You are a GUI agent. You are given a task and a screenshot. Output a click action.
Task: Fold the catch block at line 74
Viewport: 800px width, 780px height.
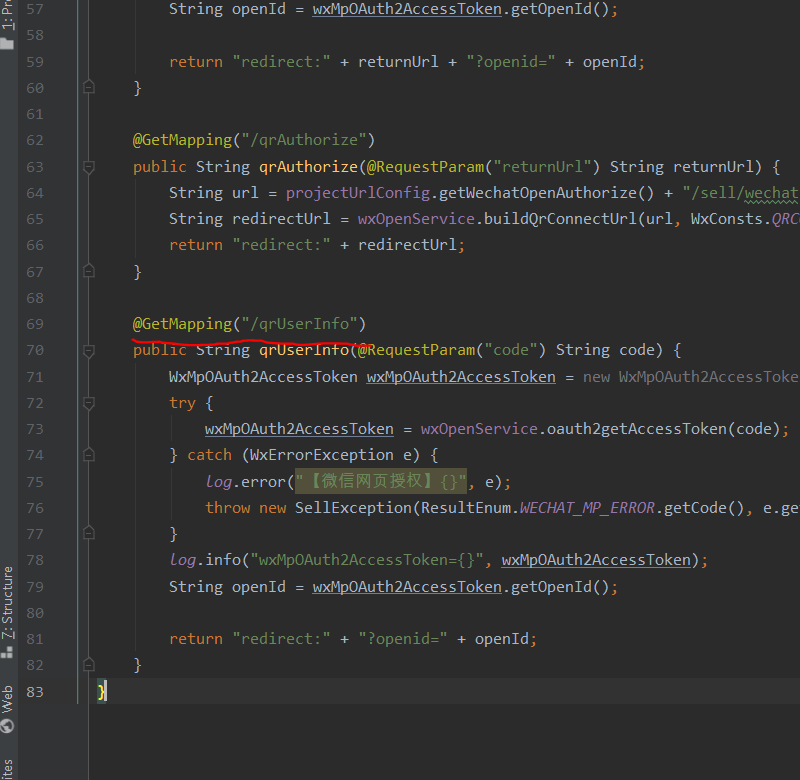click(x=89, y=454)
